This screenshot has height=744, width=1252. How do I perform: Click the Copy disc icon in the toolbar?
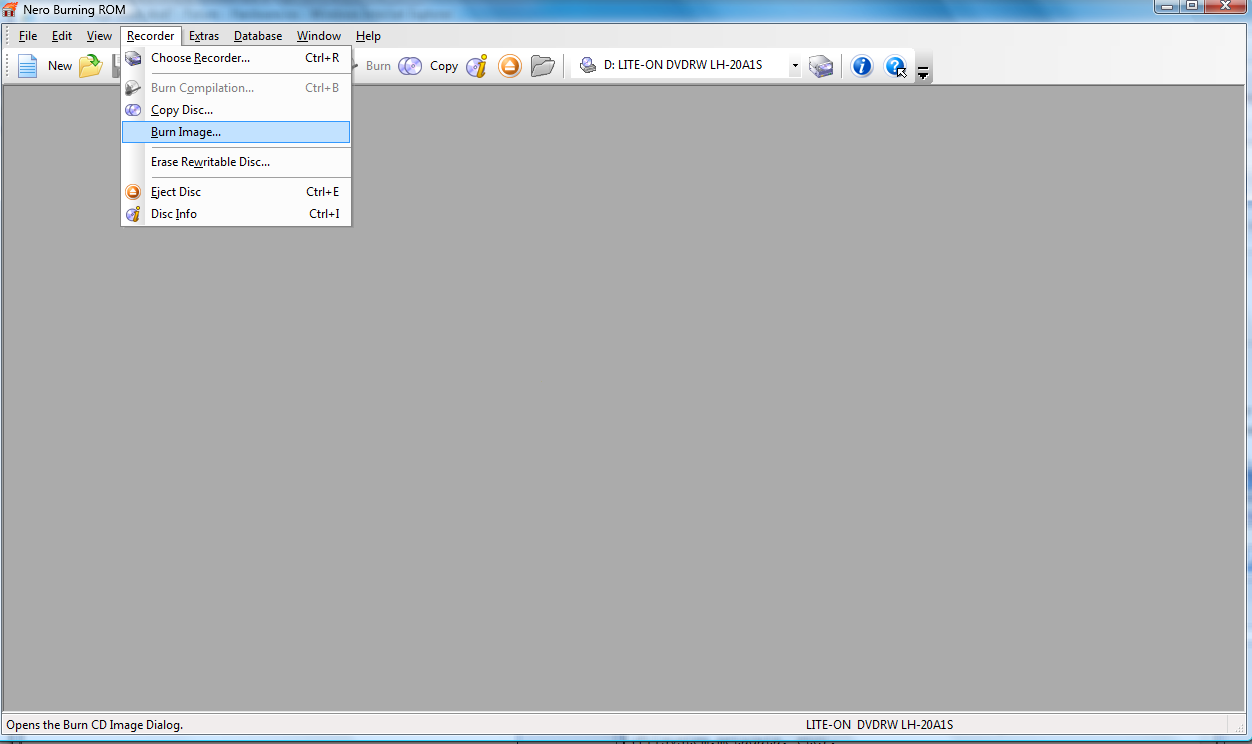pyautogui.click(x=410, y=66)
